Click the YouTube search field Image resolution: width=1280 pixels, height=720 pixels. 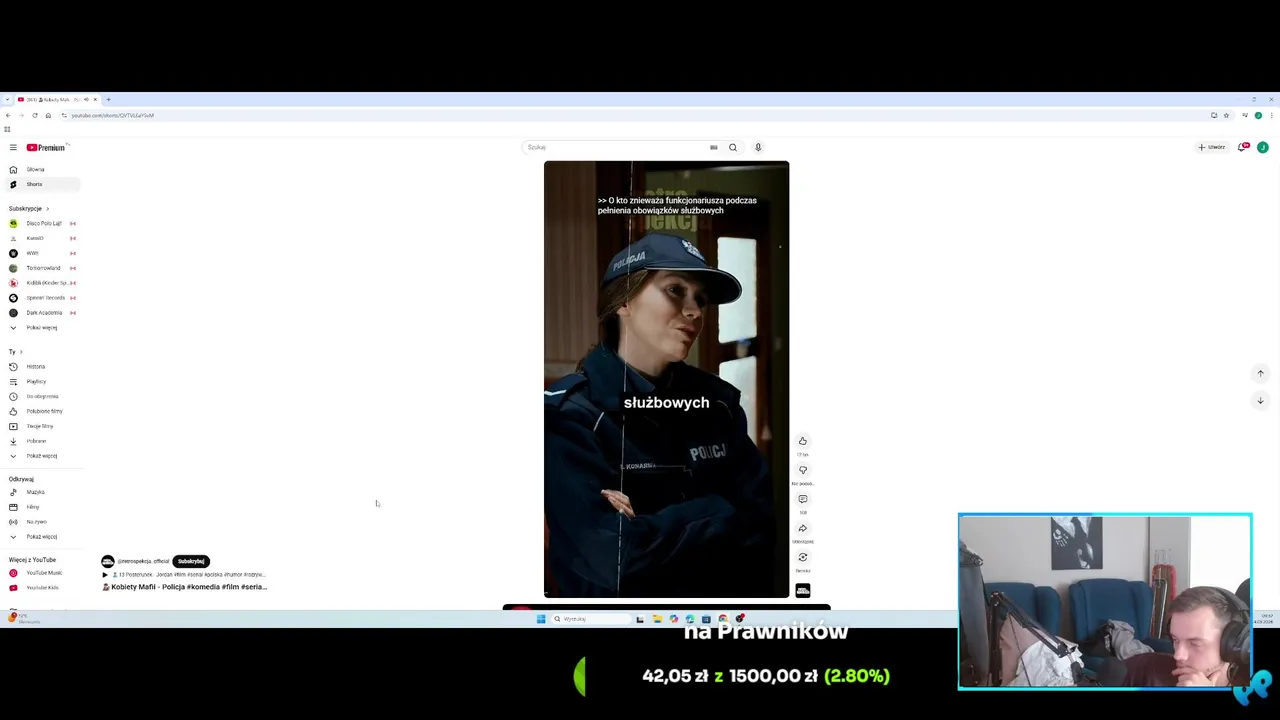click(615, 147)
